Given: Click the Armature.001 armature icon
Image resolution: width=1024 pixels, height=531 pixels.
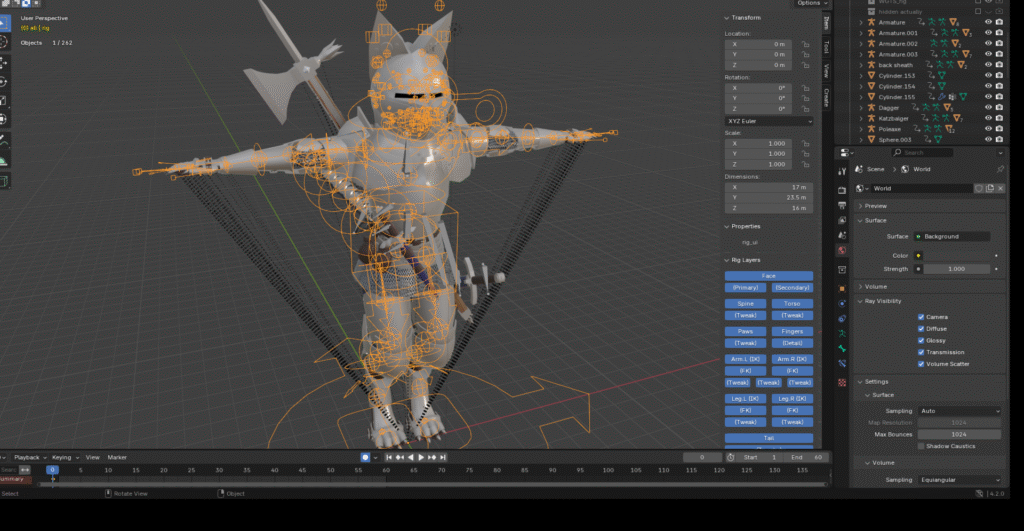Looking at the screenshot, I should pyautogui.click(x=870, y=33).
